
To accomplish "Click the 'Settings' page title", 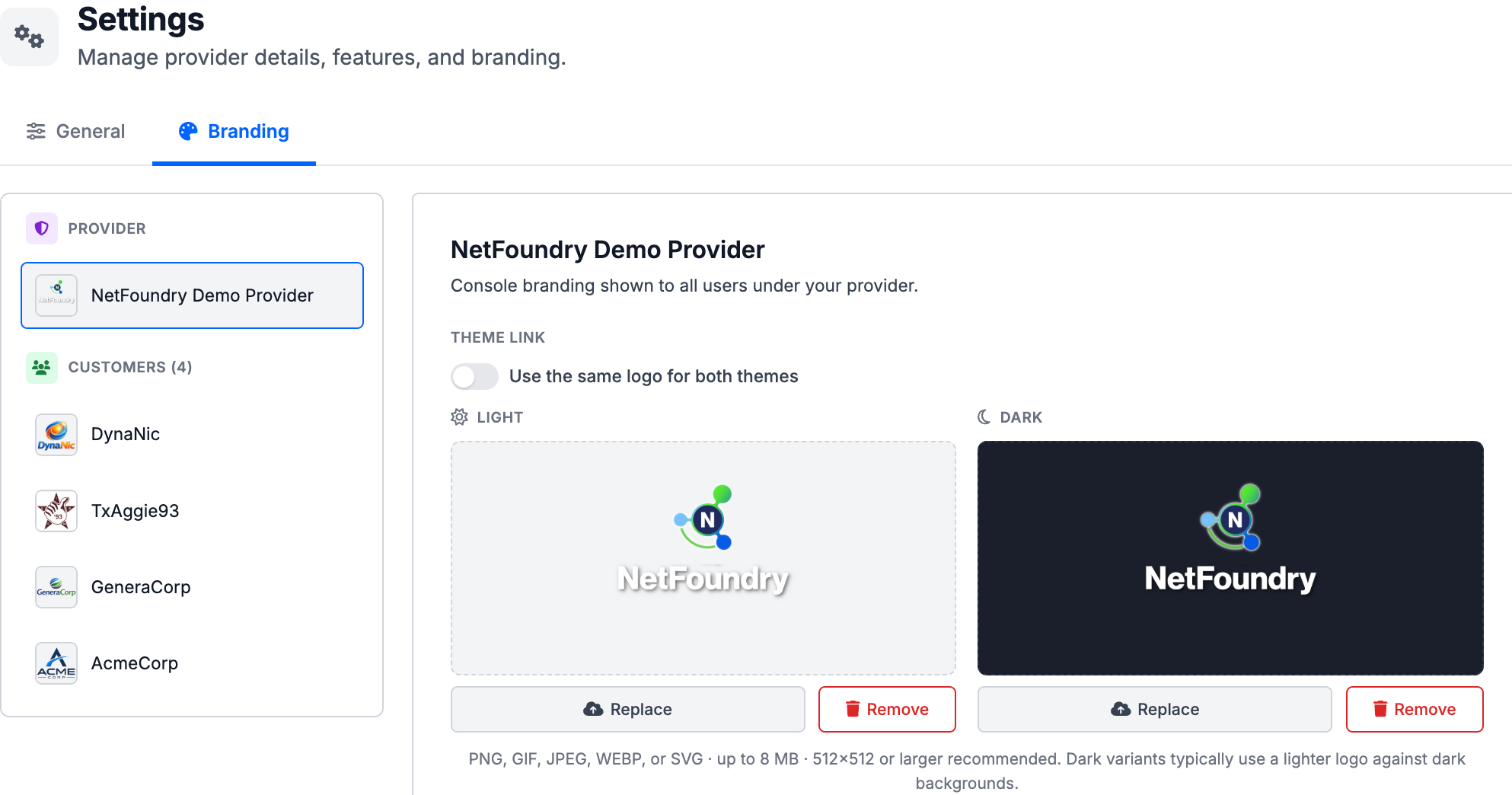I will [141, 18].
